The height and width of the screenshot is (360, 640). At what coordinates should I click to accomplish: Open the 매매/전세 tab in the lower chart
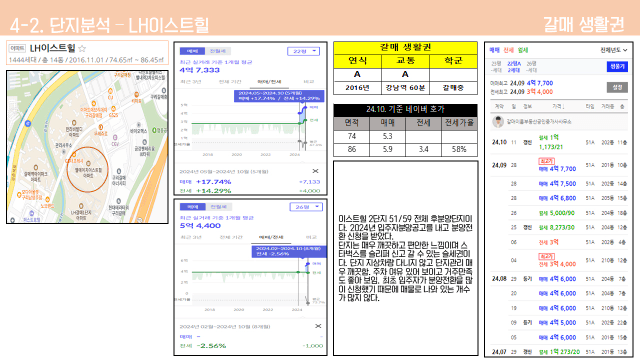[271, 237]
